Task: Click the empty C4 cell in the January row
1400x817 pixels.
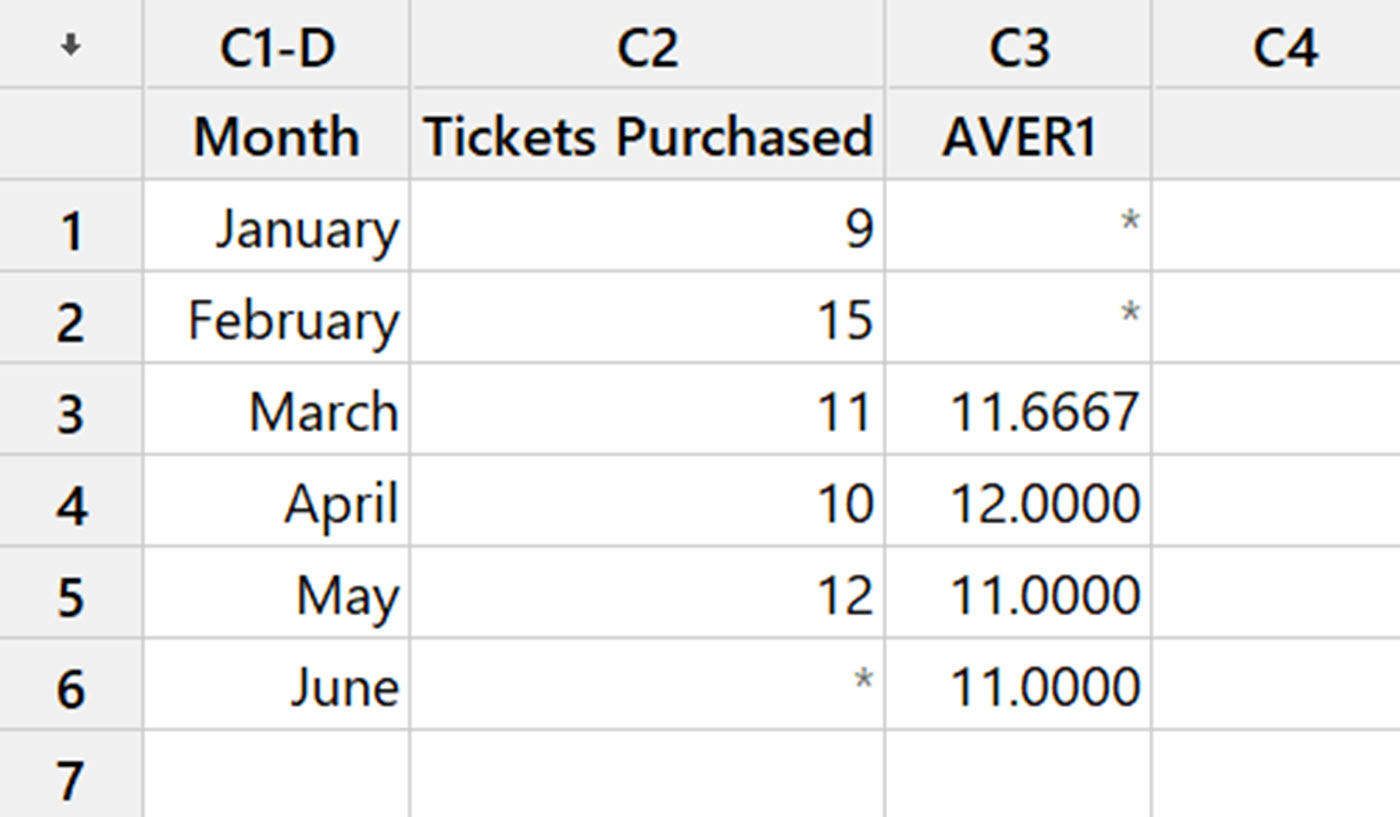Action: click(1277, 226)
